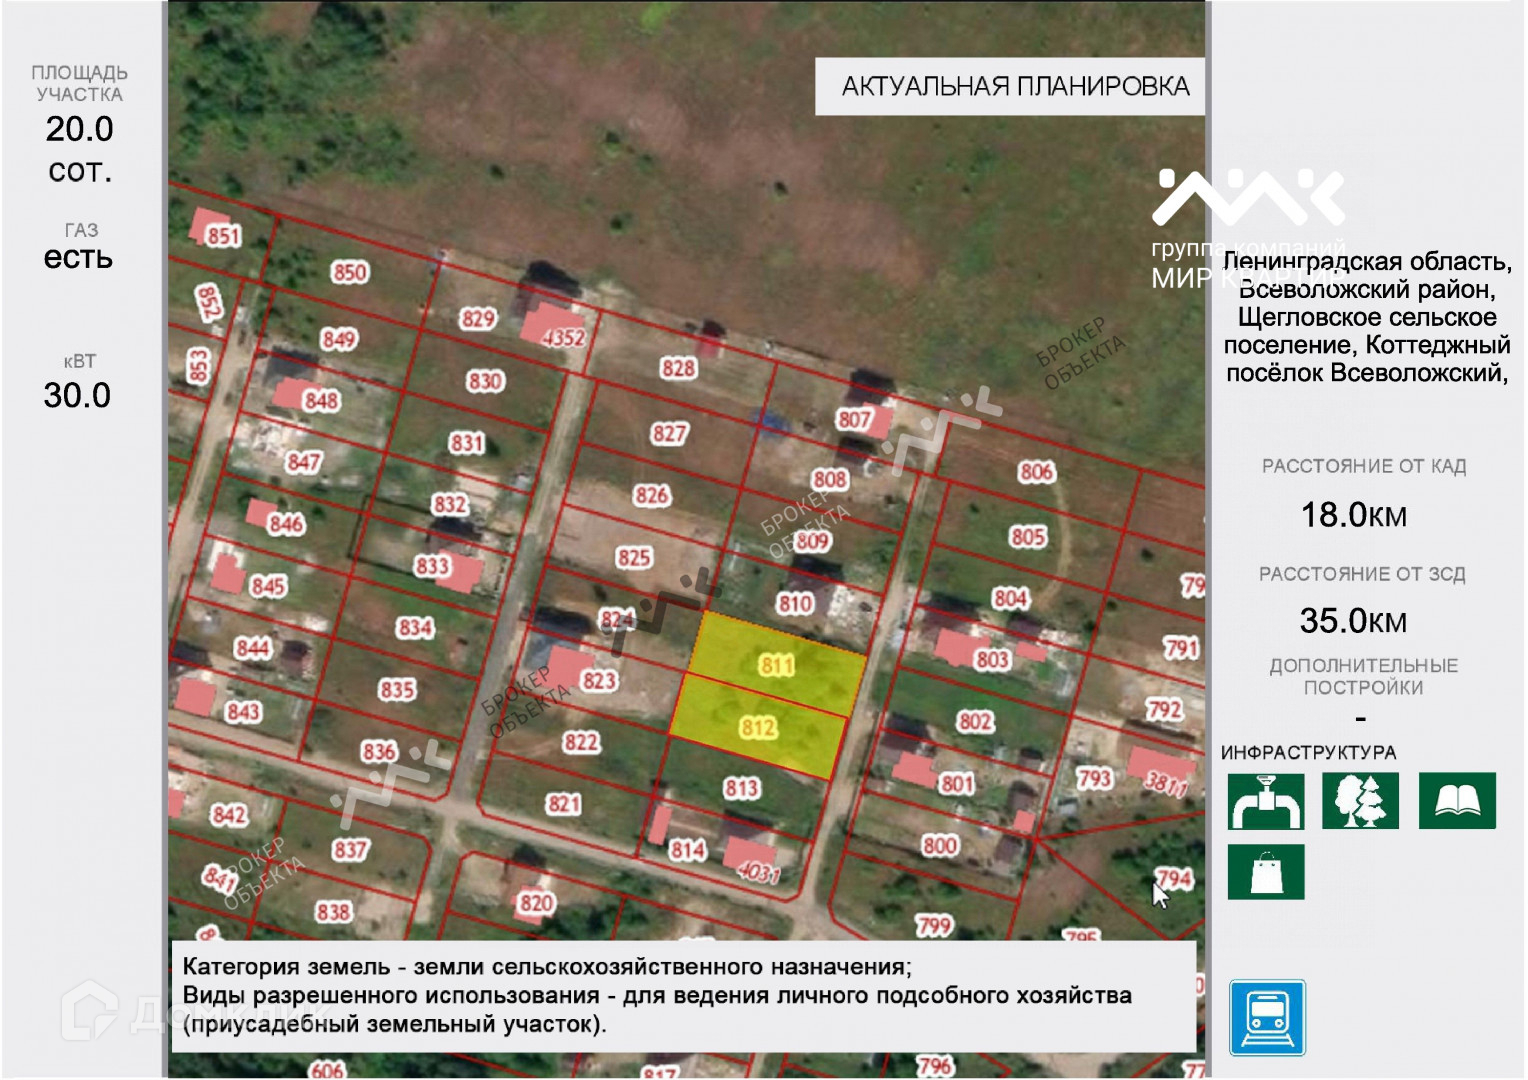The width and height of the screenshot is (1528, 1080).
Task: Click plot number 814 on map
Action: click(688, 850)
